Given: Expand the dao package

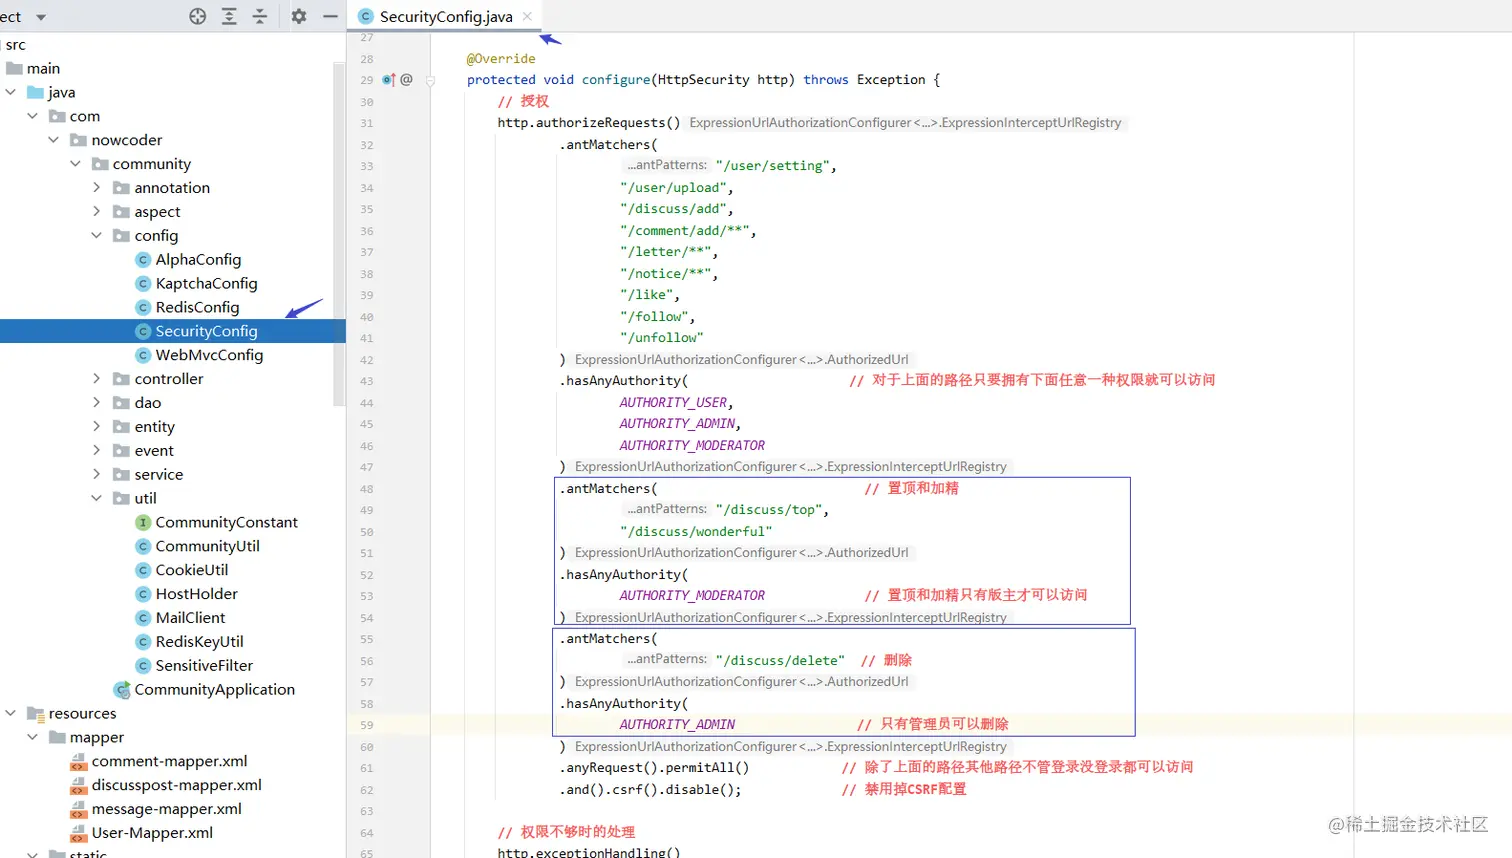Looking at the screenshot, I should pos(96,403).
